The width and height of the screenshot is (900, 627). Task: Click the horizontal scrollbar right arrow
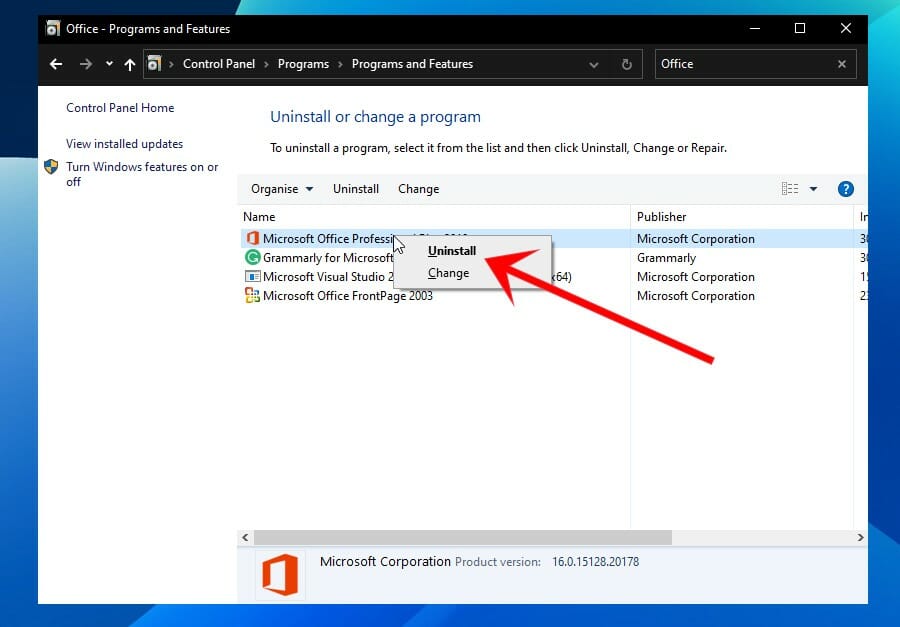[860, 537]
